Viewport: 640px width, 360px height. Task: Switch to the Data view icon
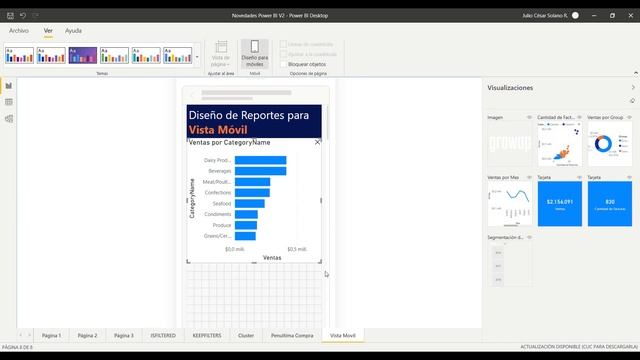pos(9,102)
